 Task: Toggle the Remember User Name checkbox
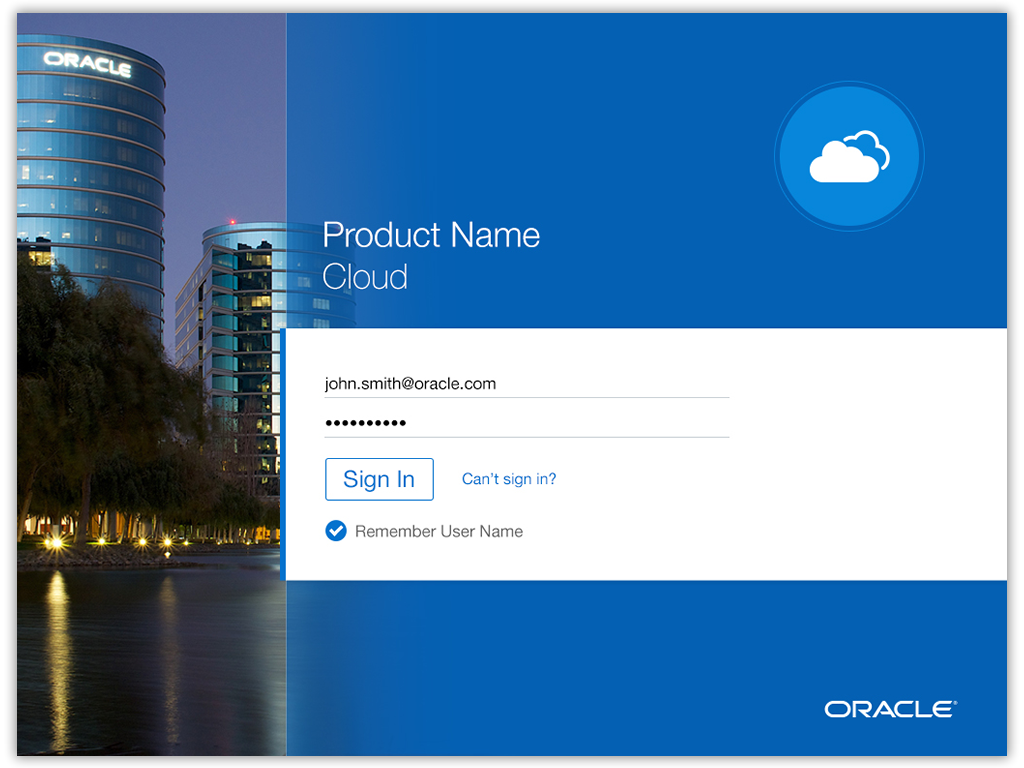(x=336, y=531)
